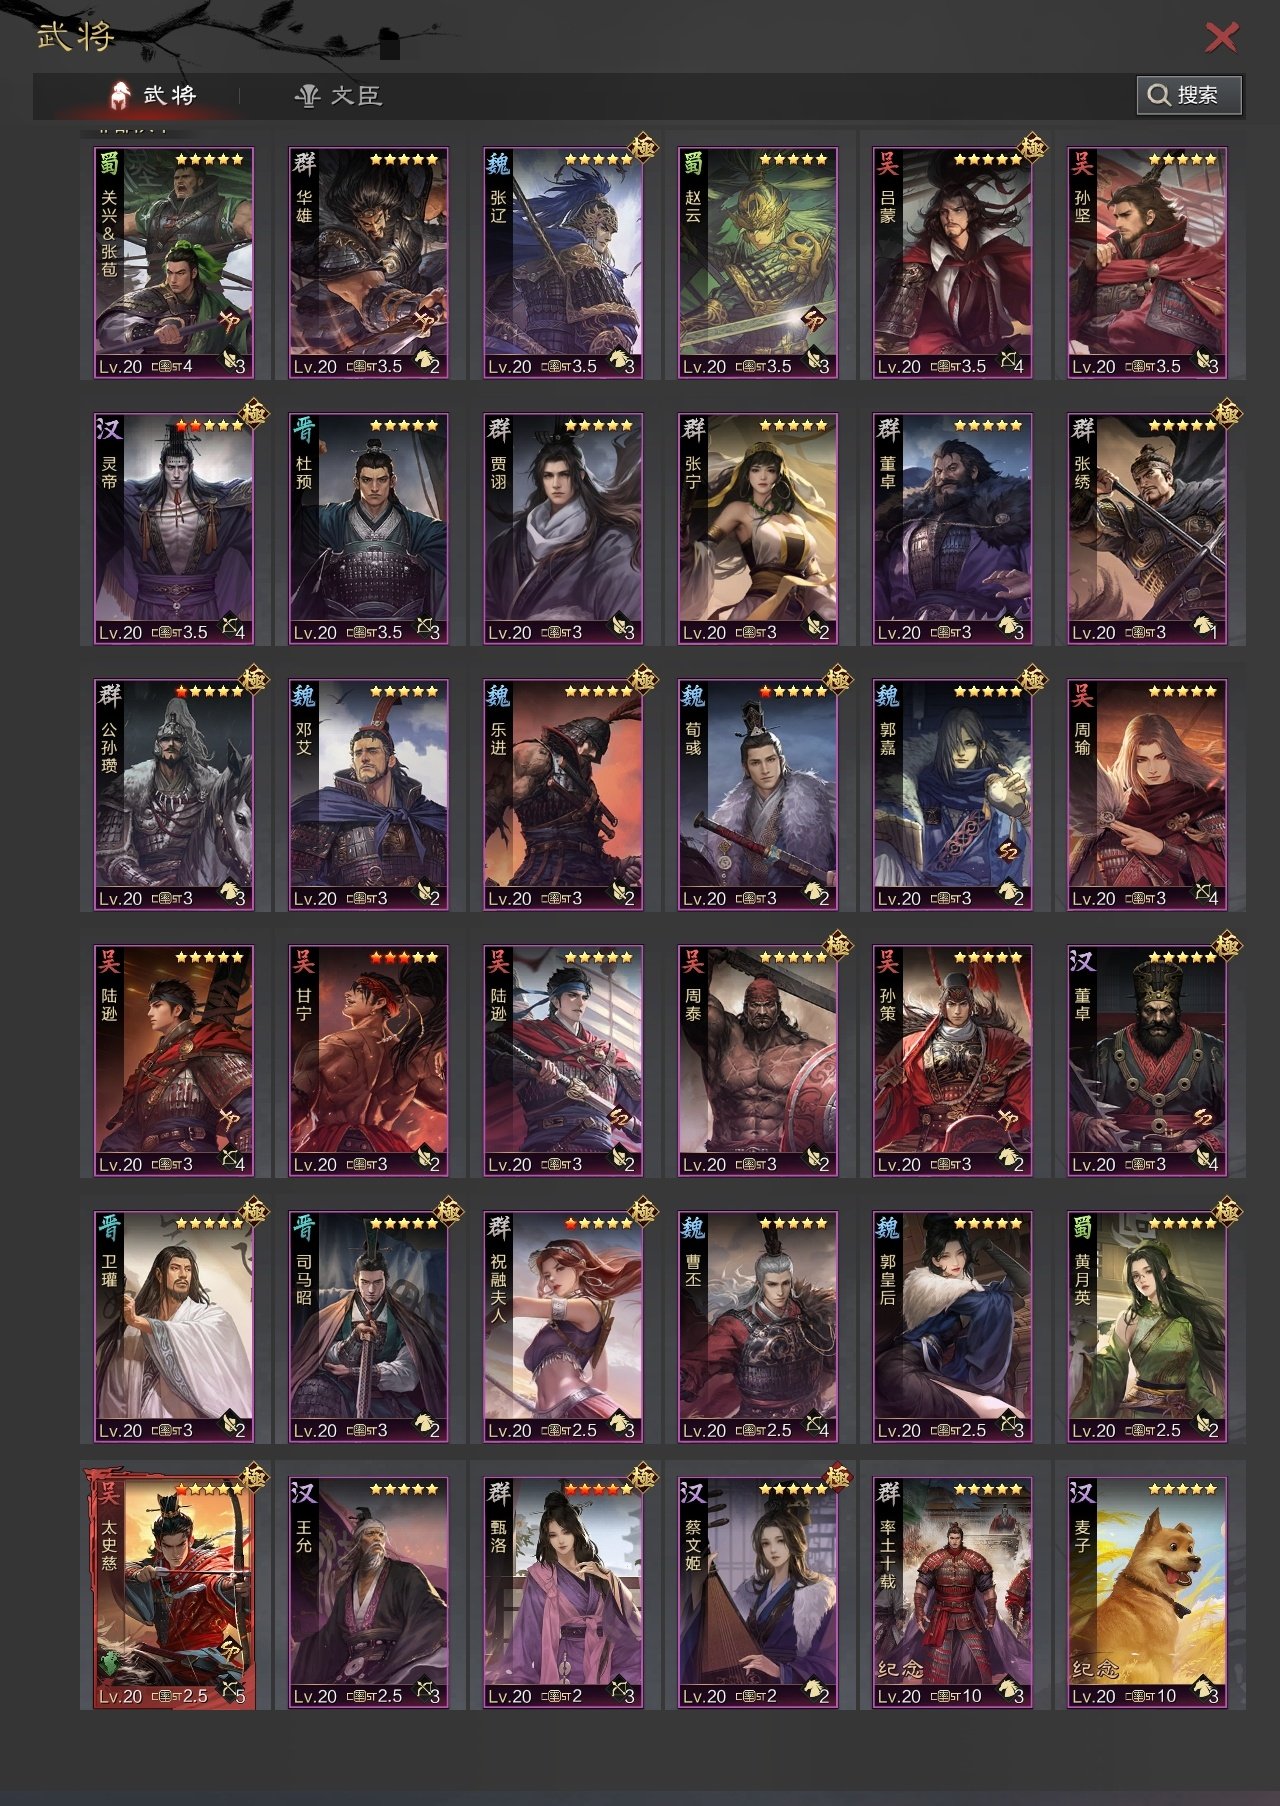Open the 司马昭 card
The image size is (1280, 1806).
pyautogui.click(x=368, y=1327)
